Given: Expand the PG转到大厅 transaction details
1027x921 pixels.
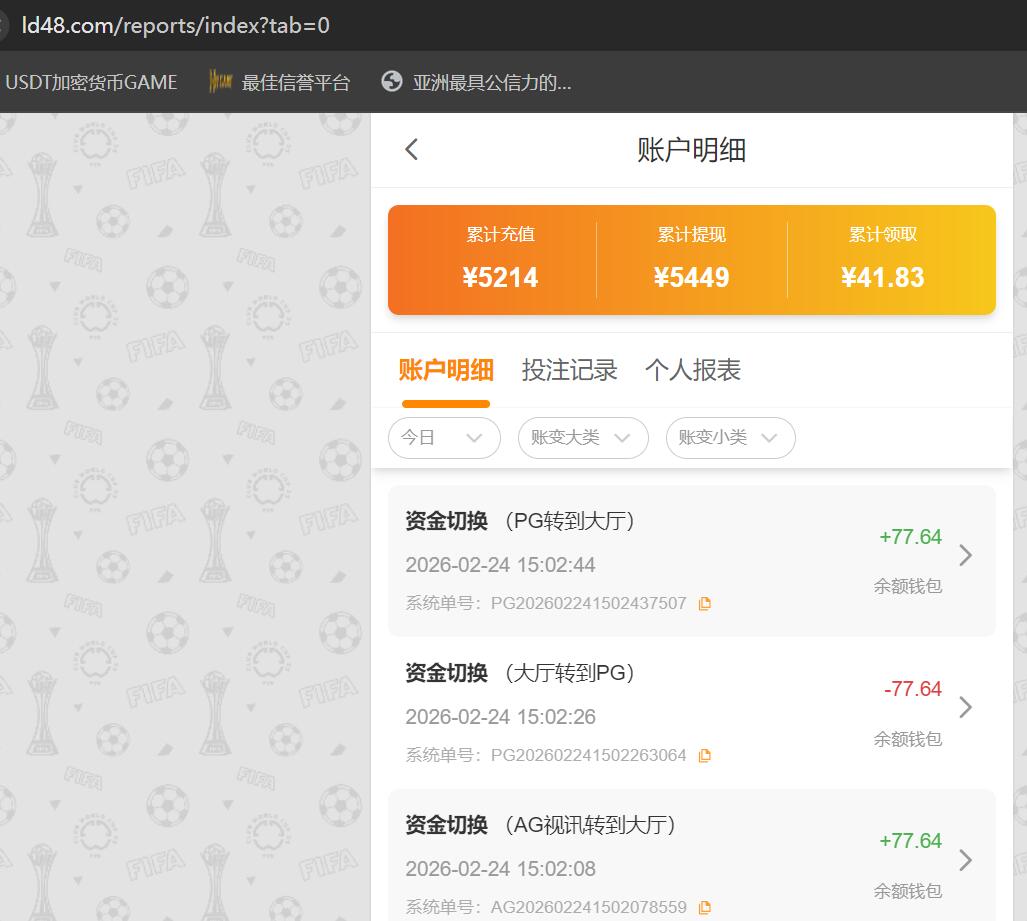Looking at the screenshot, I should point(965,555).
